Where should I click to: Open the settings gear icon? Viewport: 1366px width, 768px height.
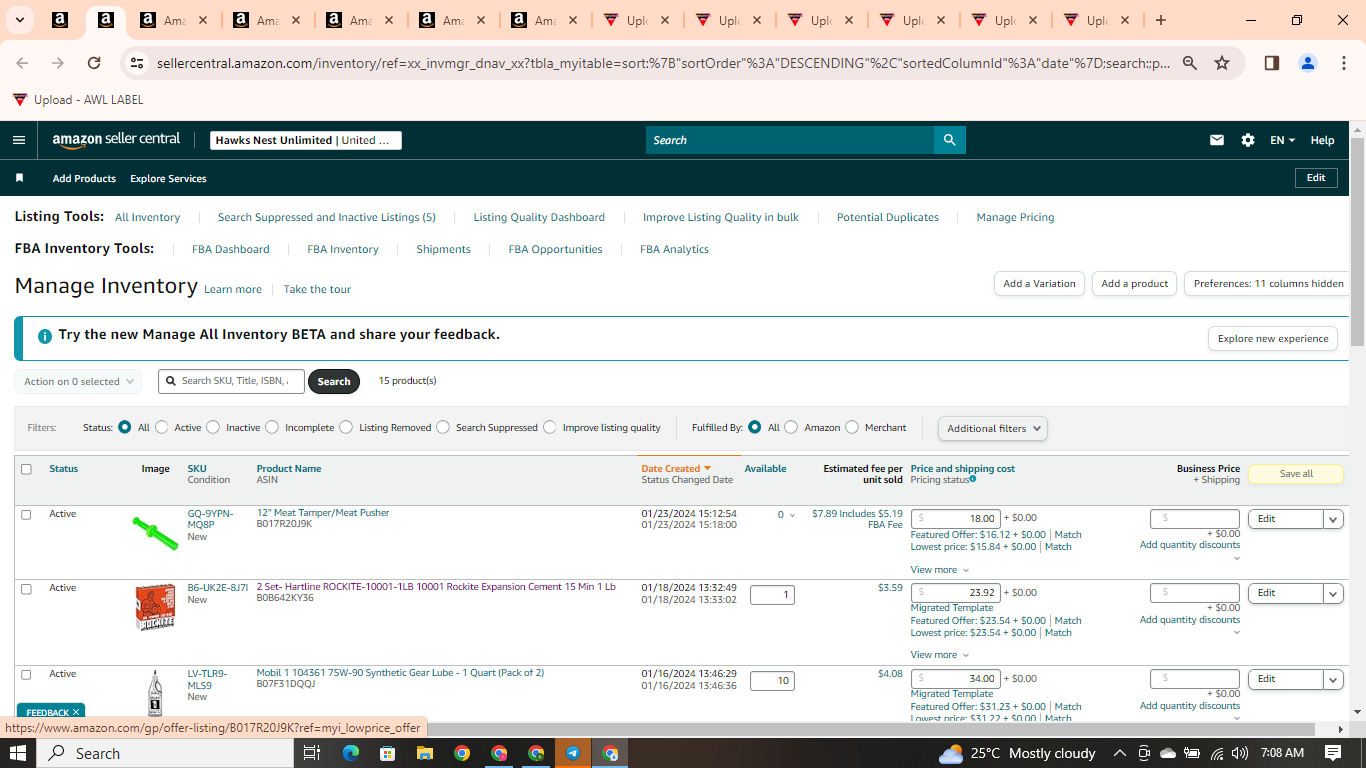(x=1248, y=140)
